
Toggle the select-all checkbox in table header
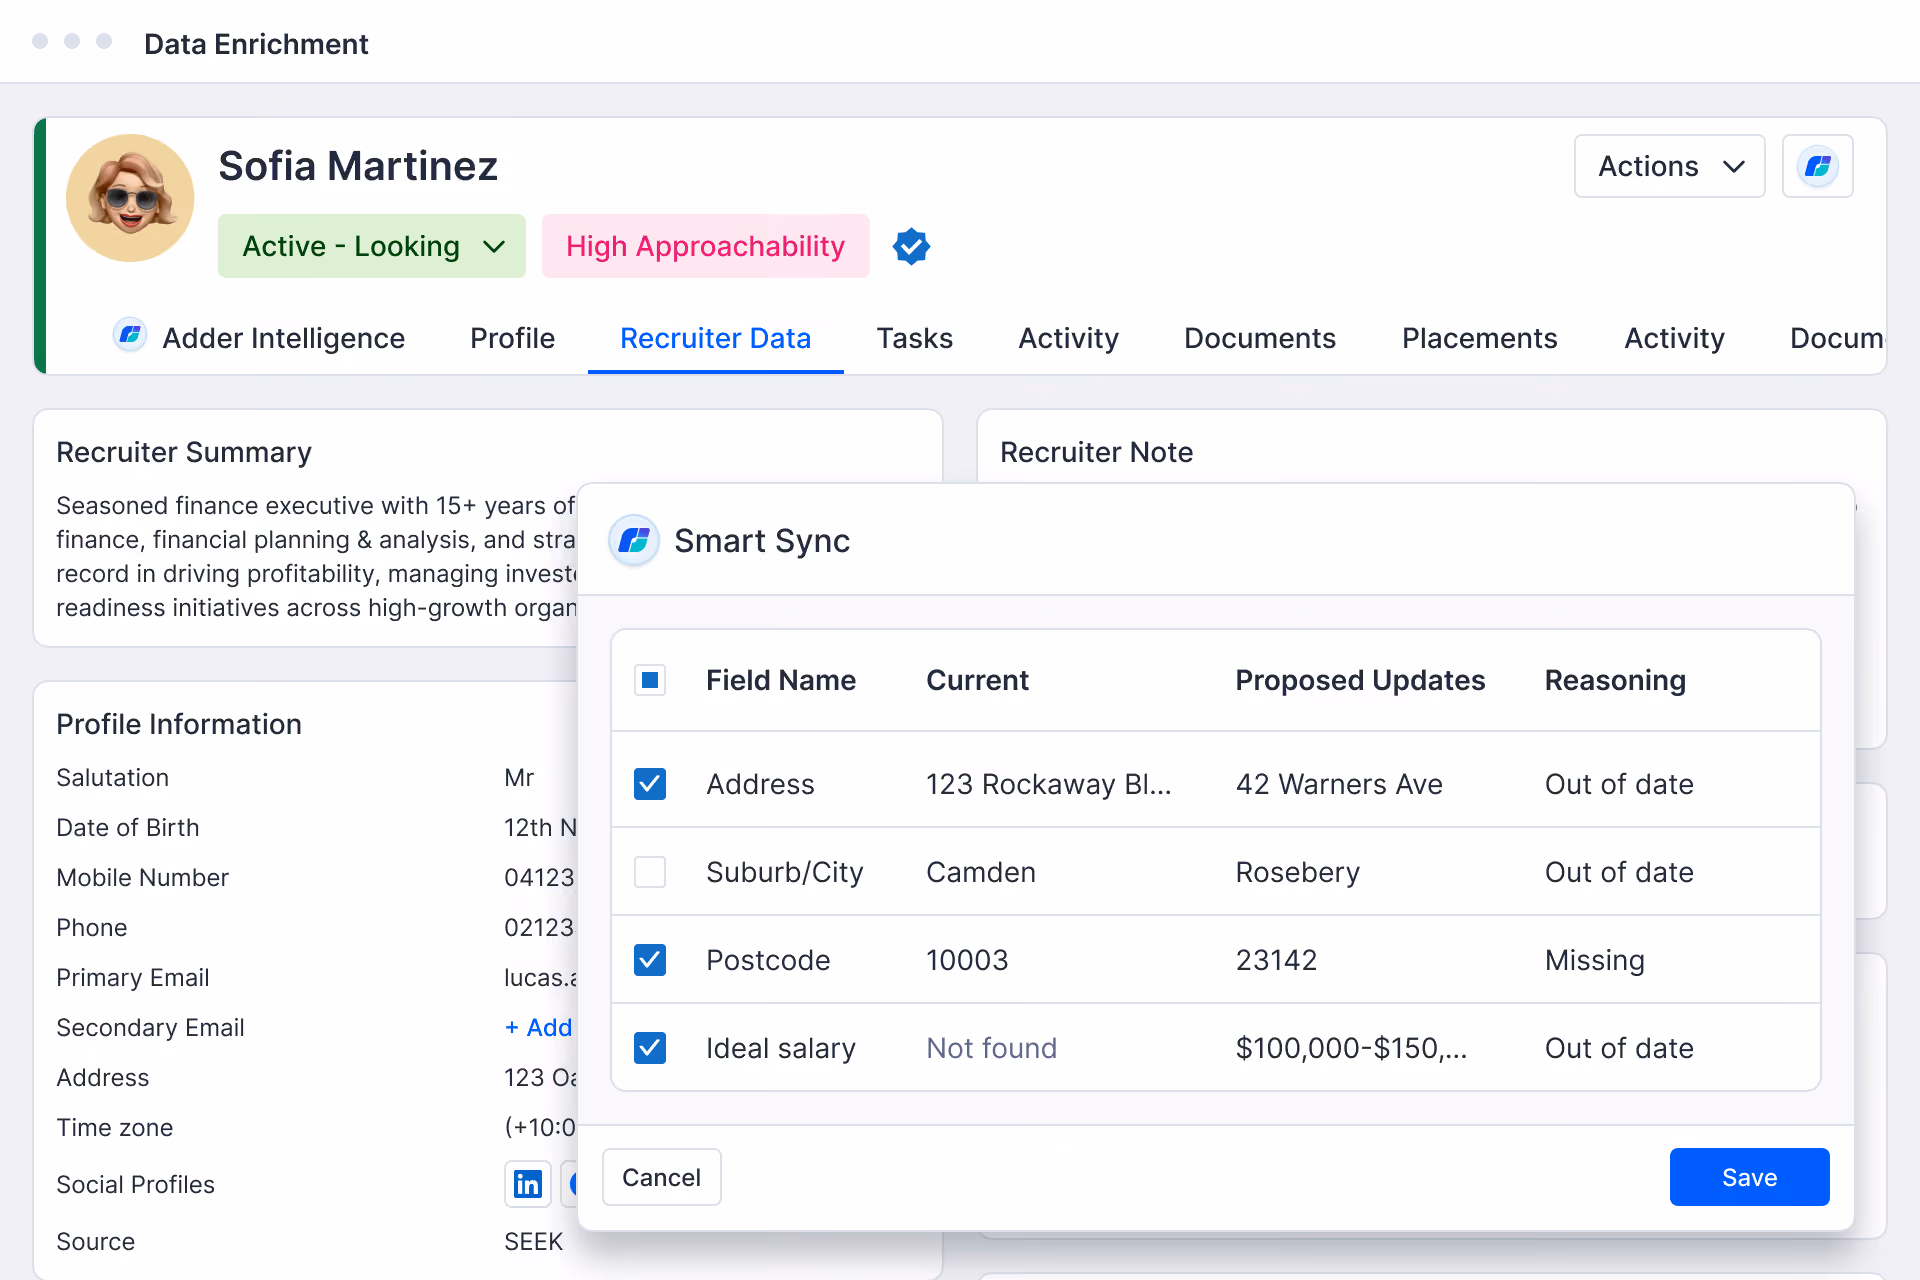[650, 681]
